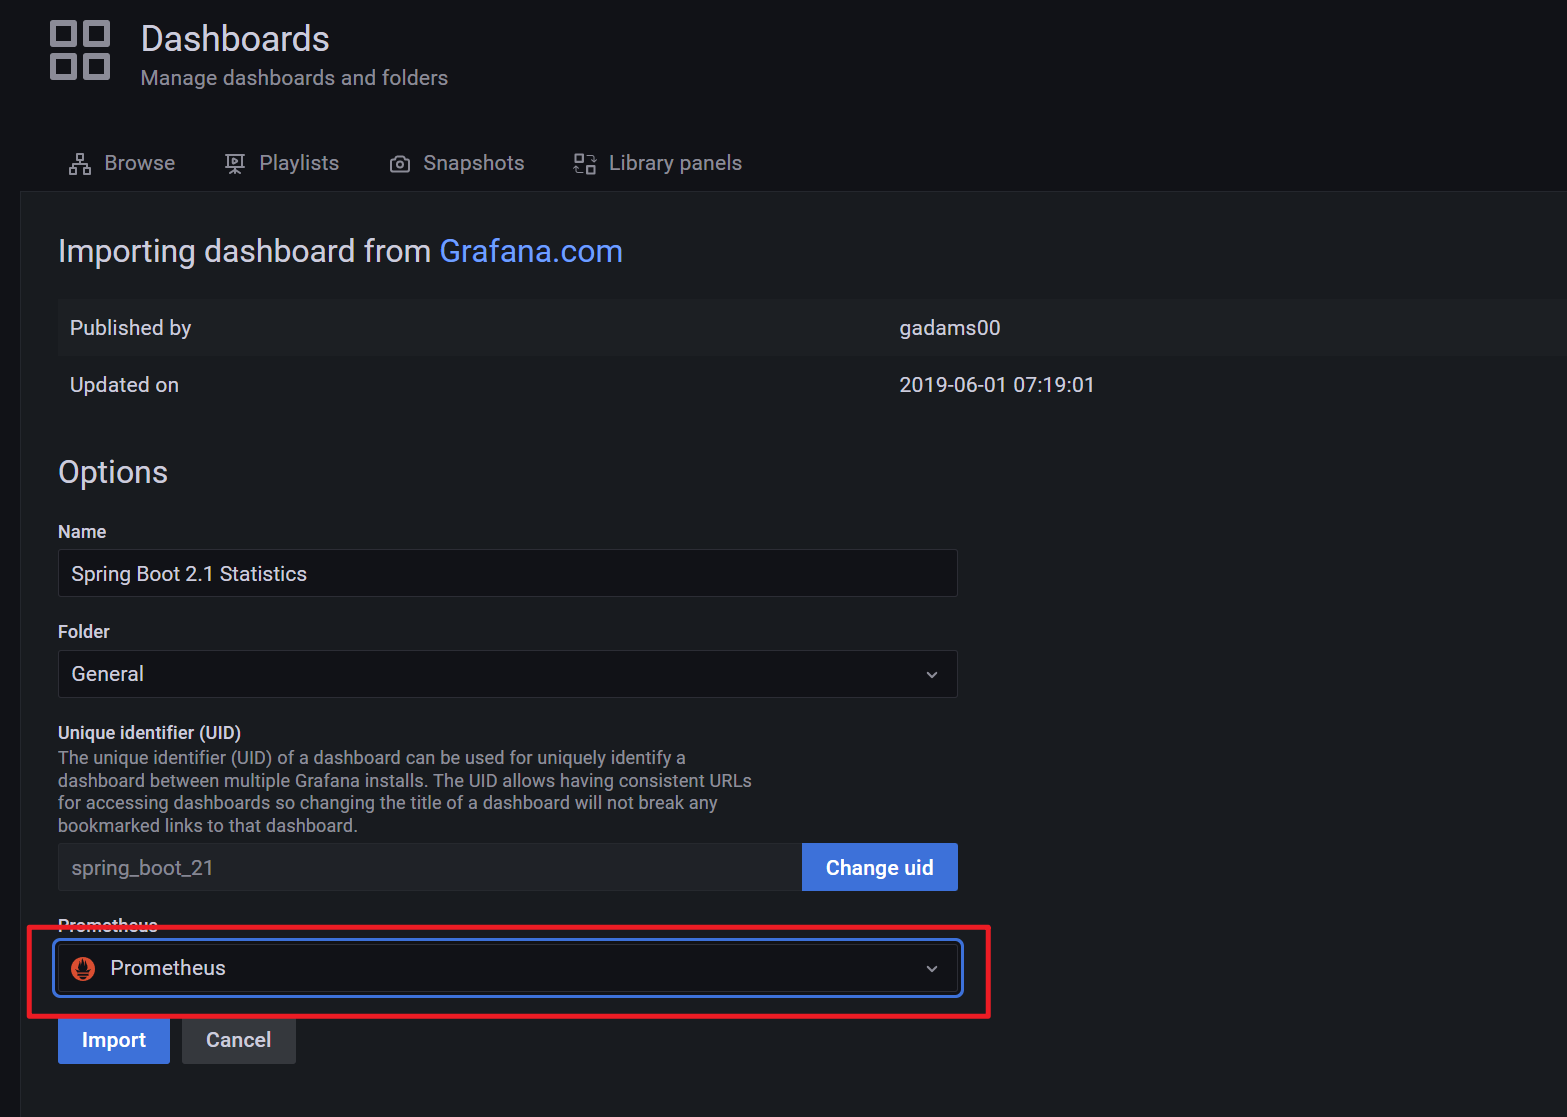Click the Dashboards page title
1567x1117 pixels.
pyautogui.click(x=235, y=39)
